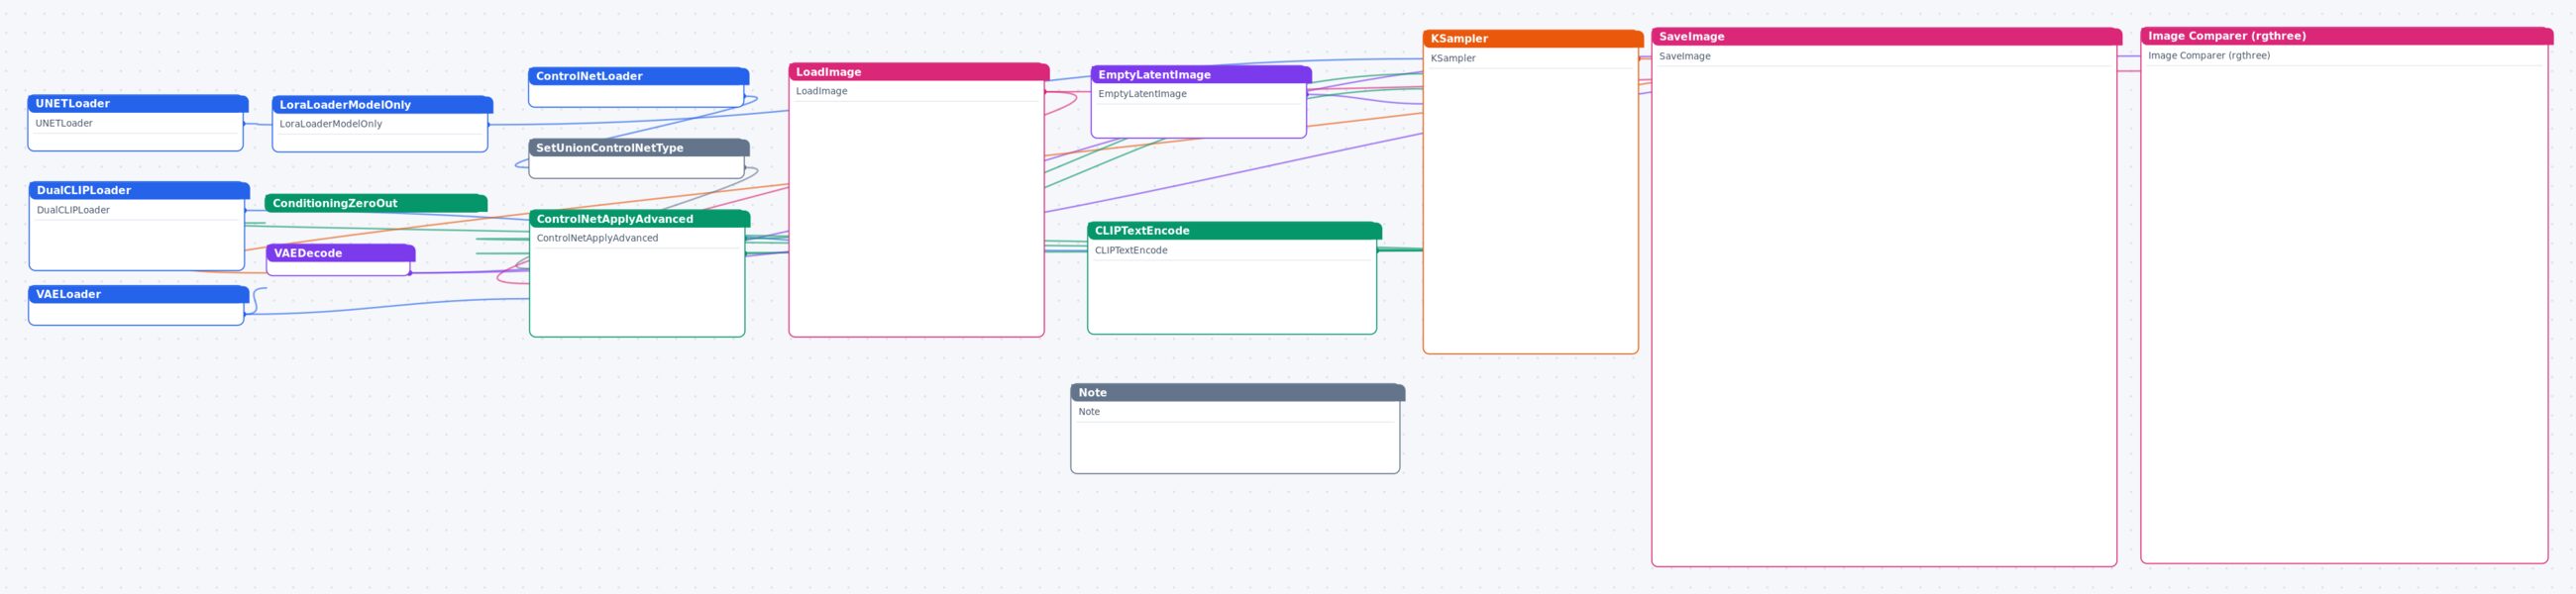Click the VAEDecode node header
The height and width of the screenshot is (594, 2576).
[341, 253]
